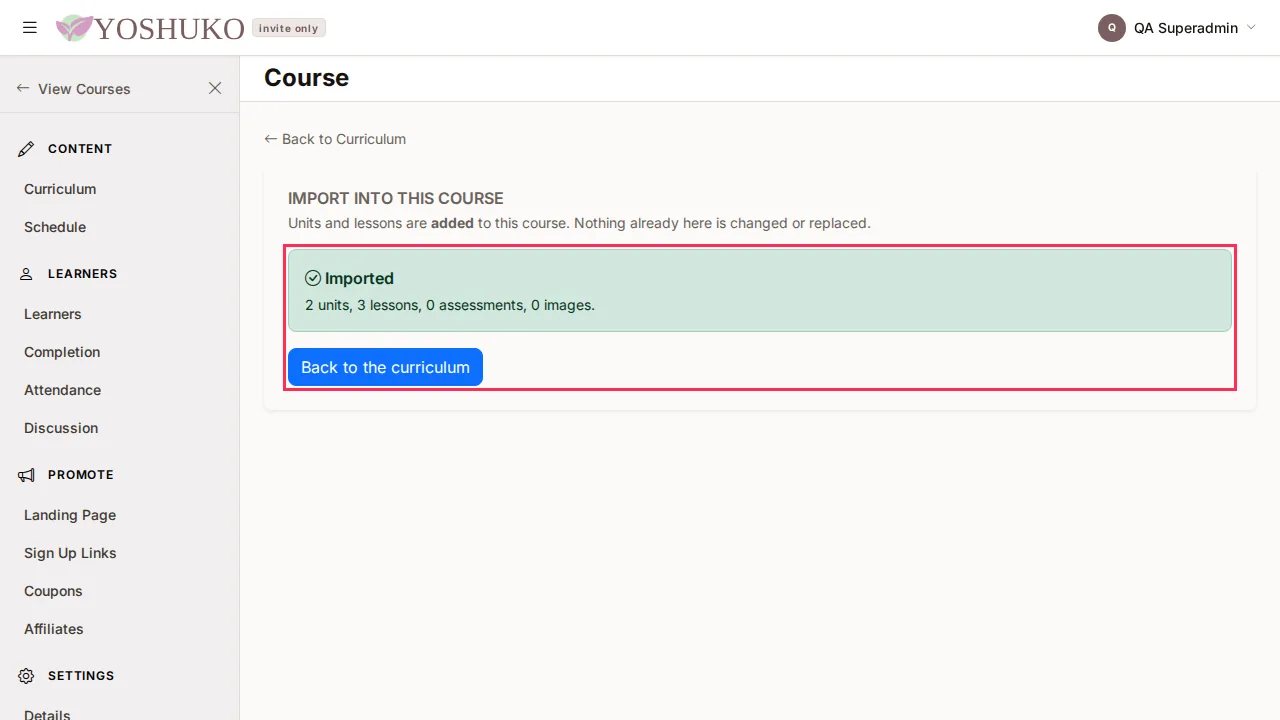Open Landing Page in the sidebar
Image resolution: width=1280 pixels, height=720 pixels.
pyautogui.click(x=70, y=515)
